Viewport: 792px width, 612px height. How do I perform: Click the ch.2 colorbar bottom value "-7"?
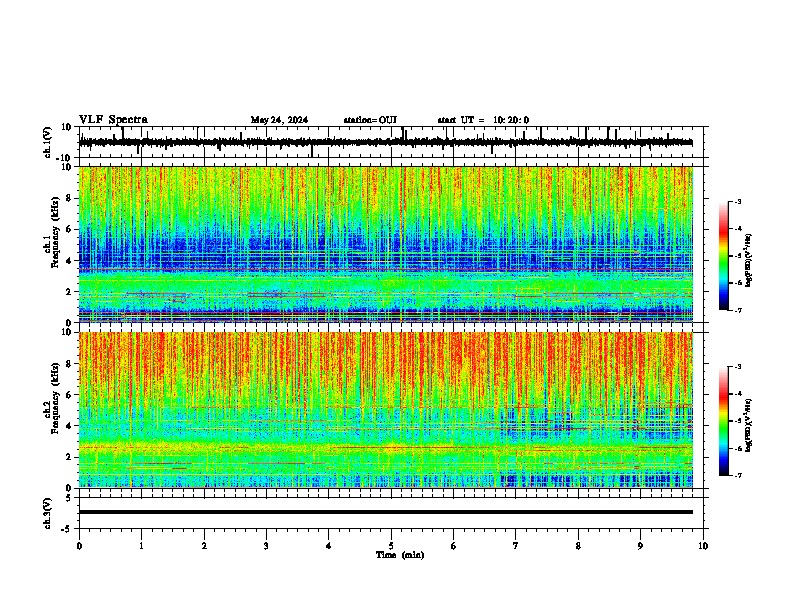[738, 476]
